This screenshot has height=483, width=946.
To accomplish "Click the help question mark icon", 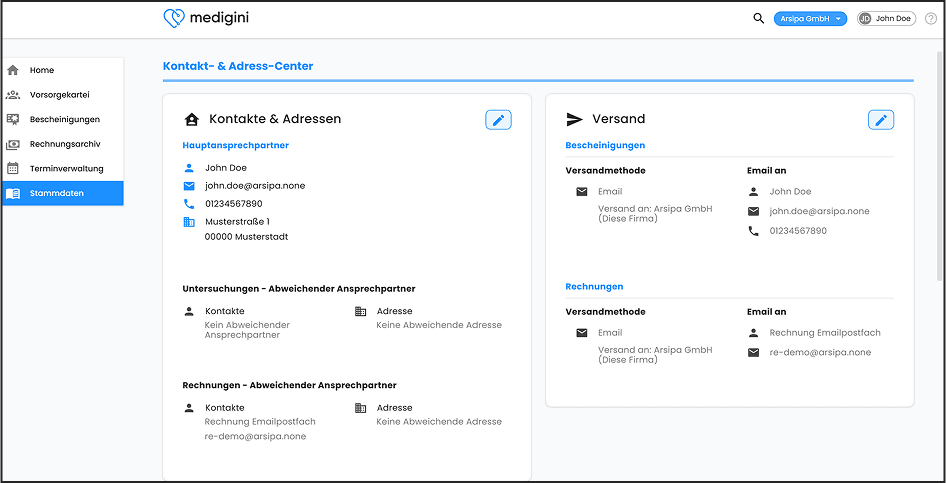I will pos(930,19).
